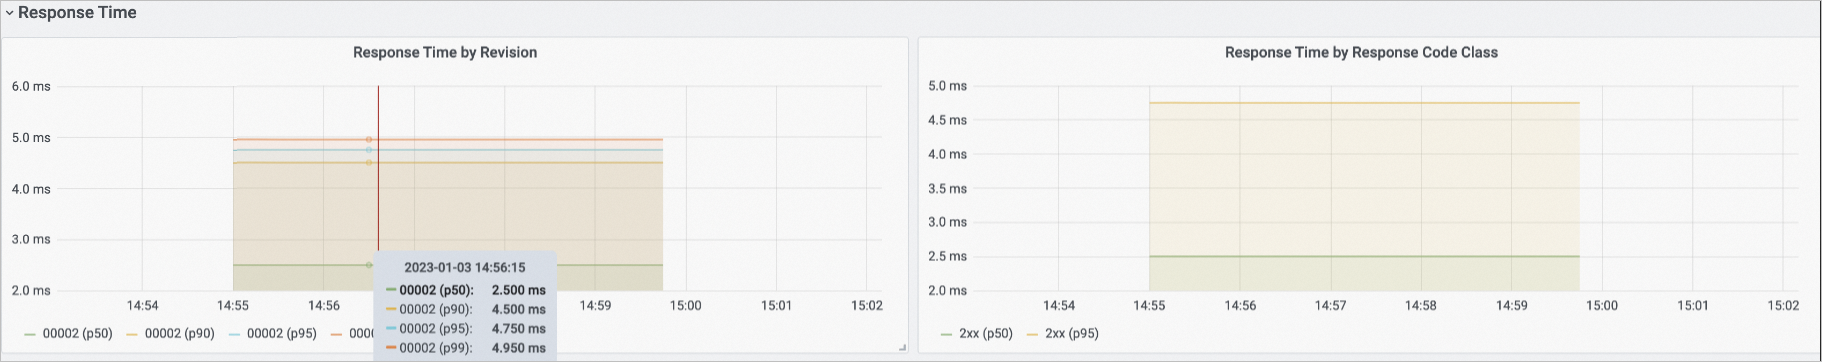Click 15:00 axis label in Revision chart
The height and width of the screenshot is (362, 1822).
coord(685,305)
